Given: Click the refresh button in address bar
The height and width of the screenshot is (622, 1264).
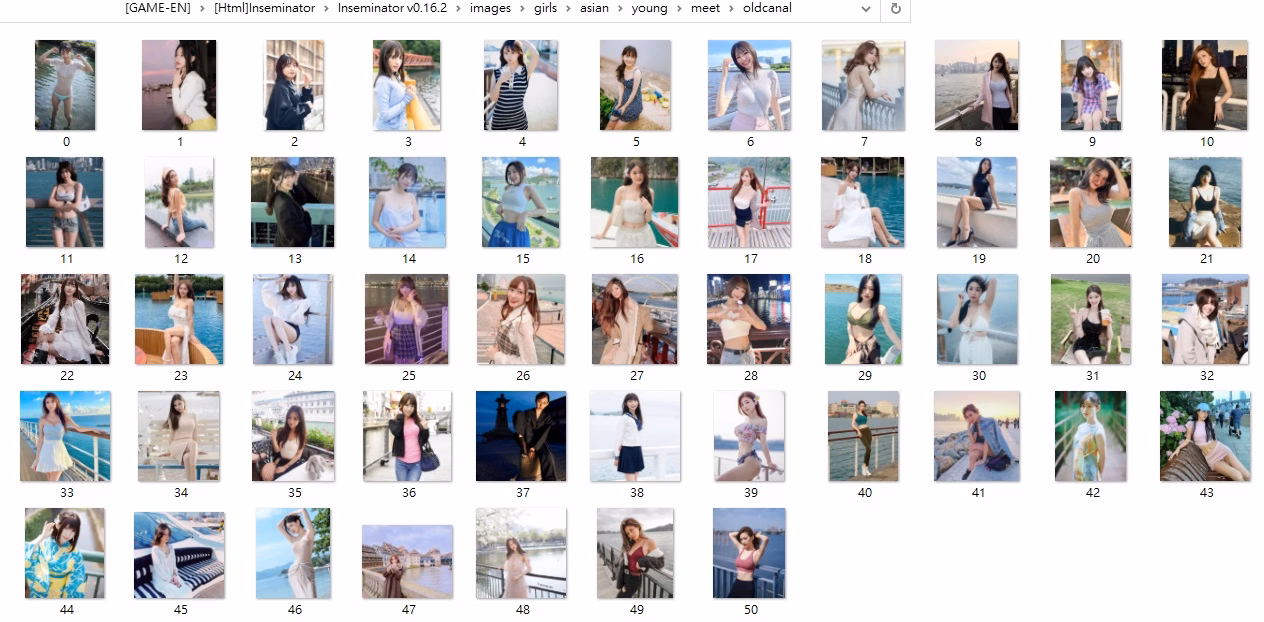Looking at the screenshot, I should (x=895, y=9).
